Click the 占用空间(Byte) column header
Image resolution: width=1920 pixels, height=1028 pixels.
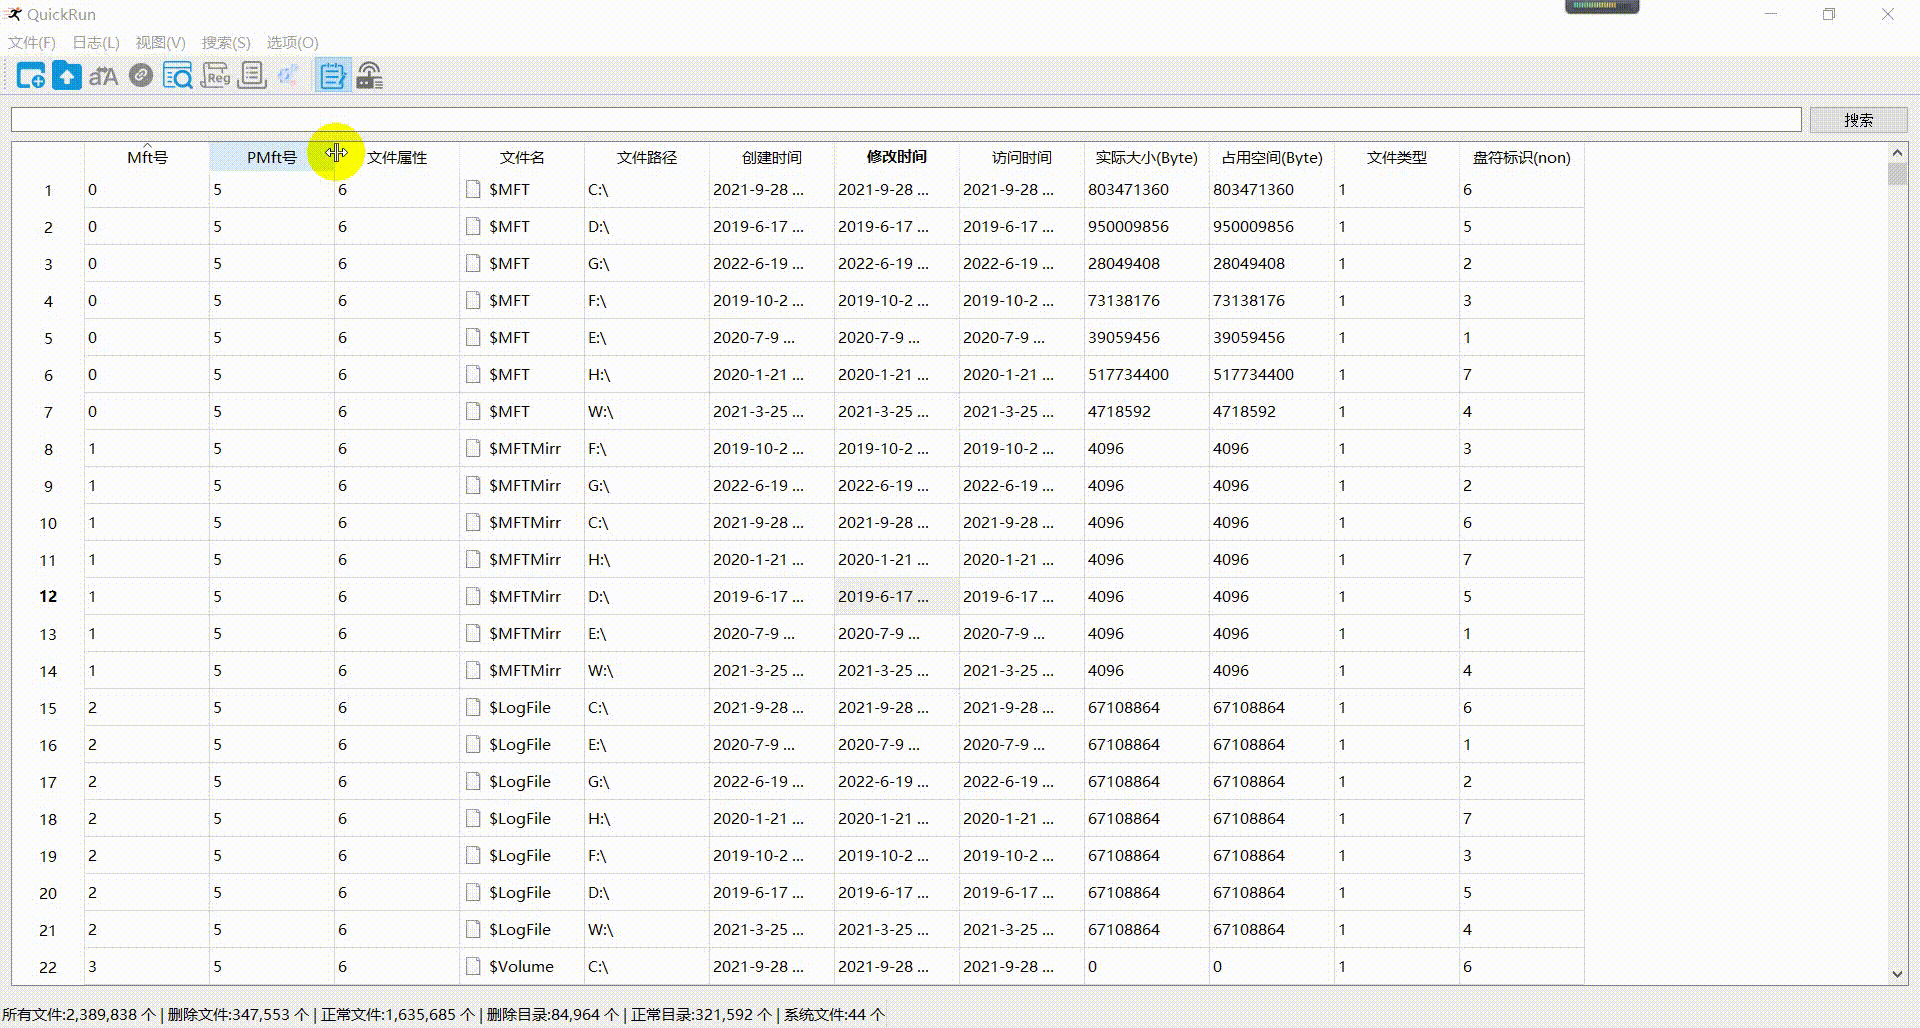(1272, 157)
